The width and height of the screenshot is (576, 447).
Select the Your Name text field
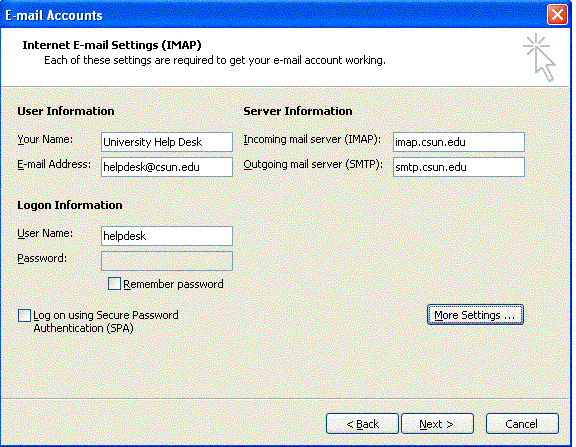pos(167,142)
